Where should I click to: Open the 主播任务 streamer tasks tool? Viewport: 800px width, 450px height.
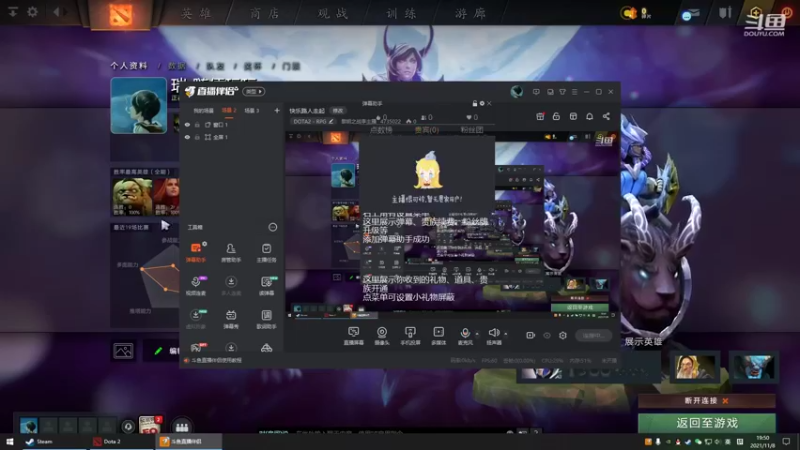click(x=266, y=252)
